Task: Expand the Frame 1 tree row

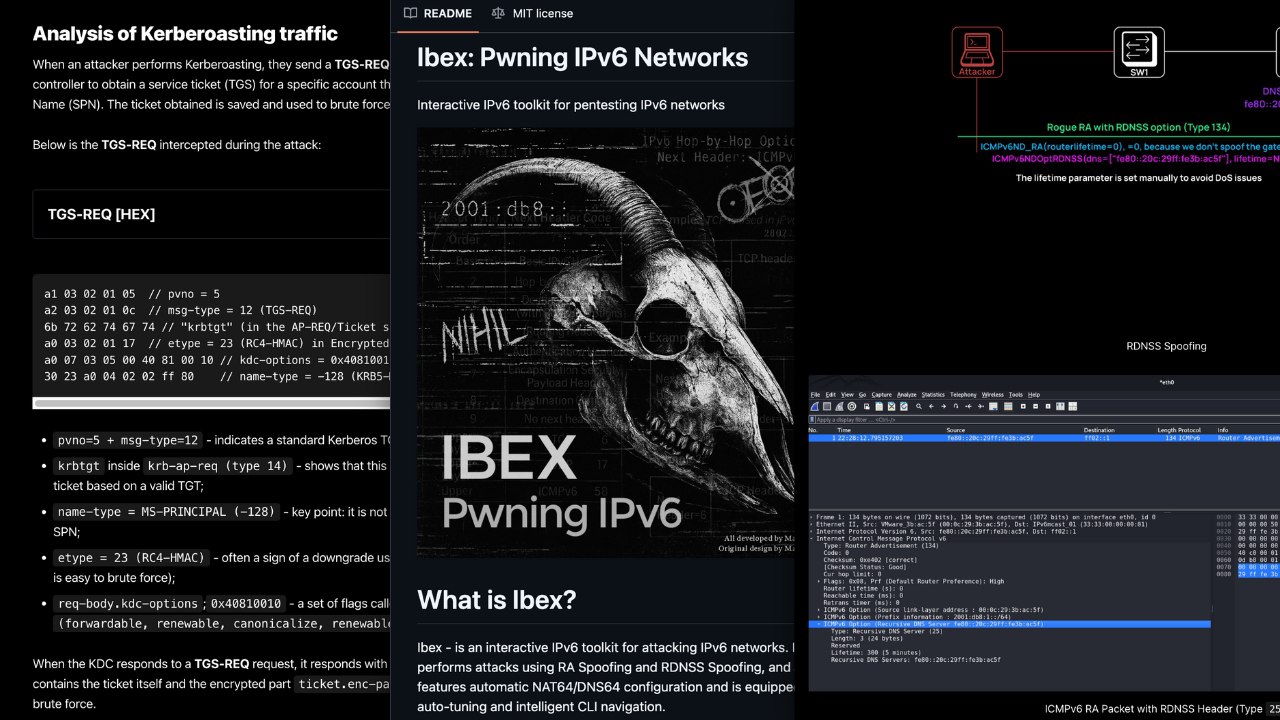Action: click(x=812, y=517)
